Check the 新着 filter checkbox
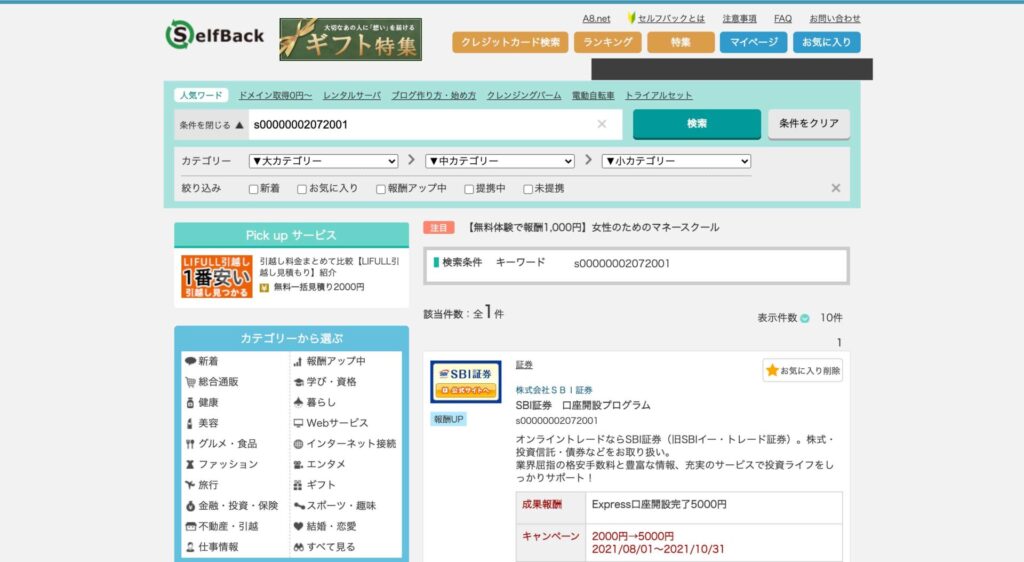 click(x=253, y=189)
